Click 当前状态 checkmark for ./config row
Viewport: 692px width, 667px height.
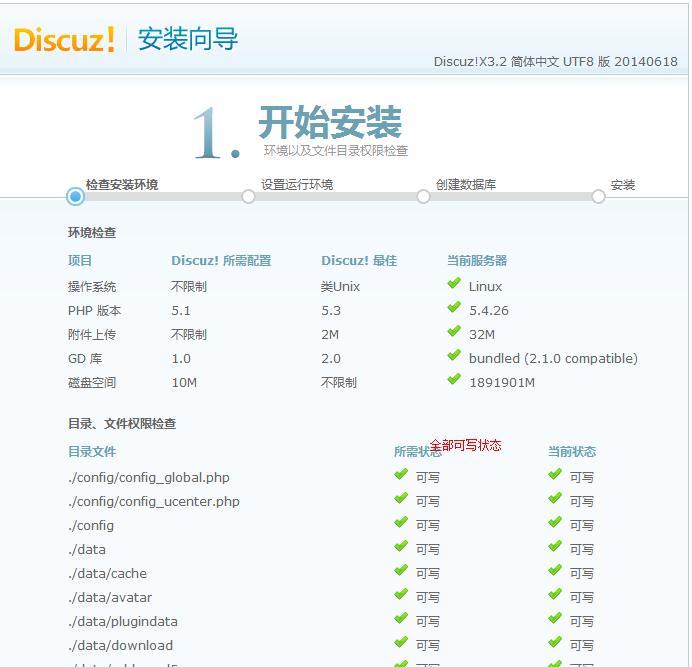(x=555, y=522)
